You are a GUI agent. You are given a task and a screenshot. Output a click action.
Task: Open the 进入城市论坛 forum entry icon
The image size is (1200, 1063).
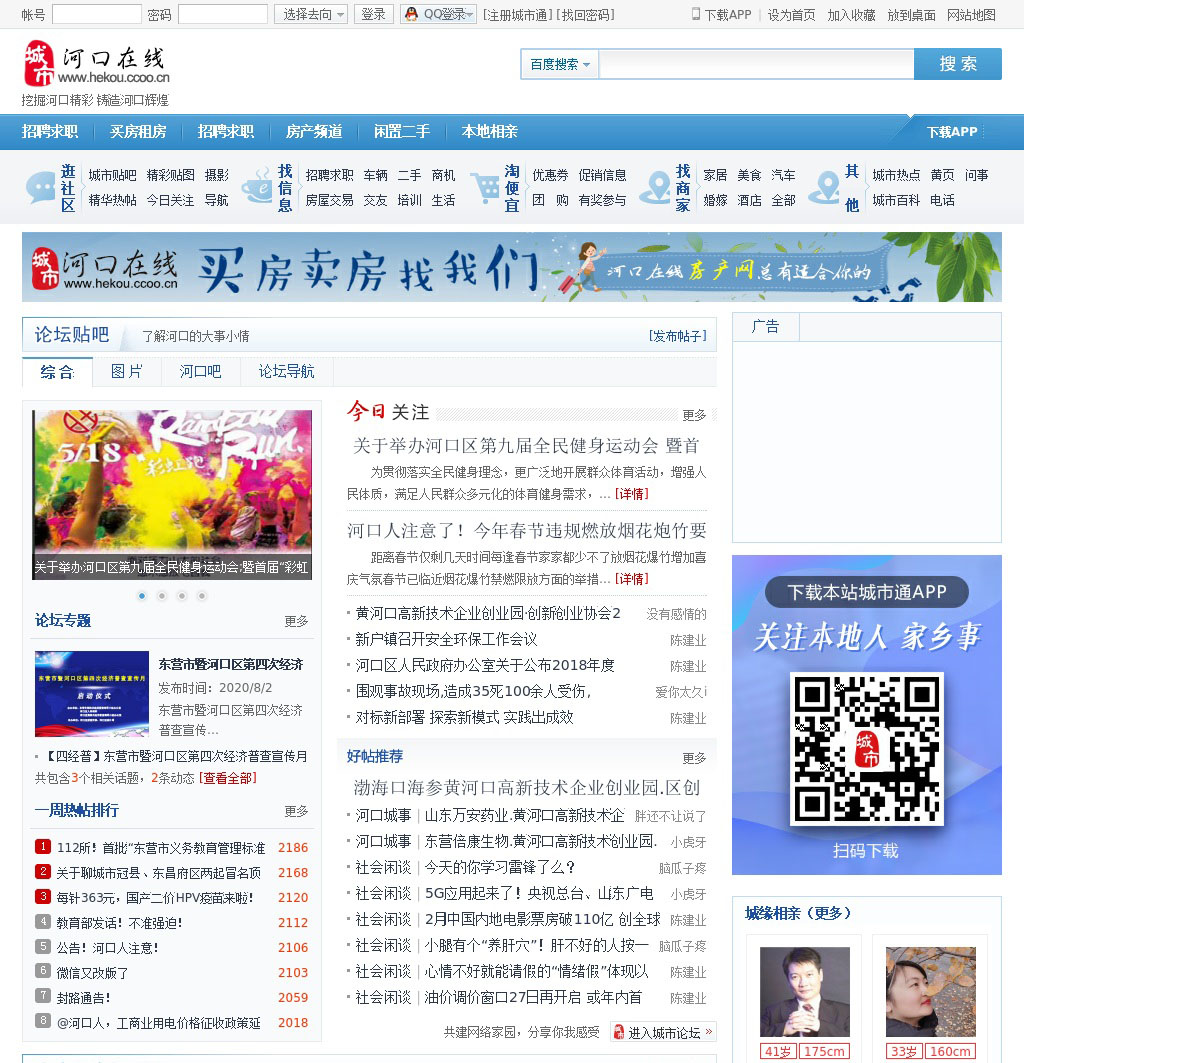(619, 1032)
